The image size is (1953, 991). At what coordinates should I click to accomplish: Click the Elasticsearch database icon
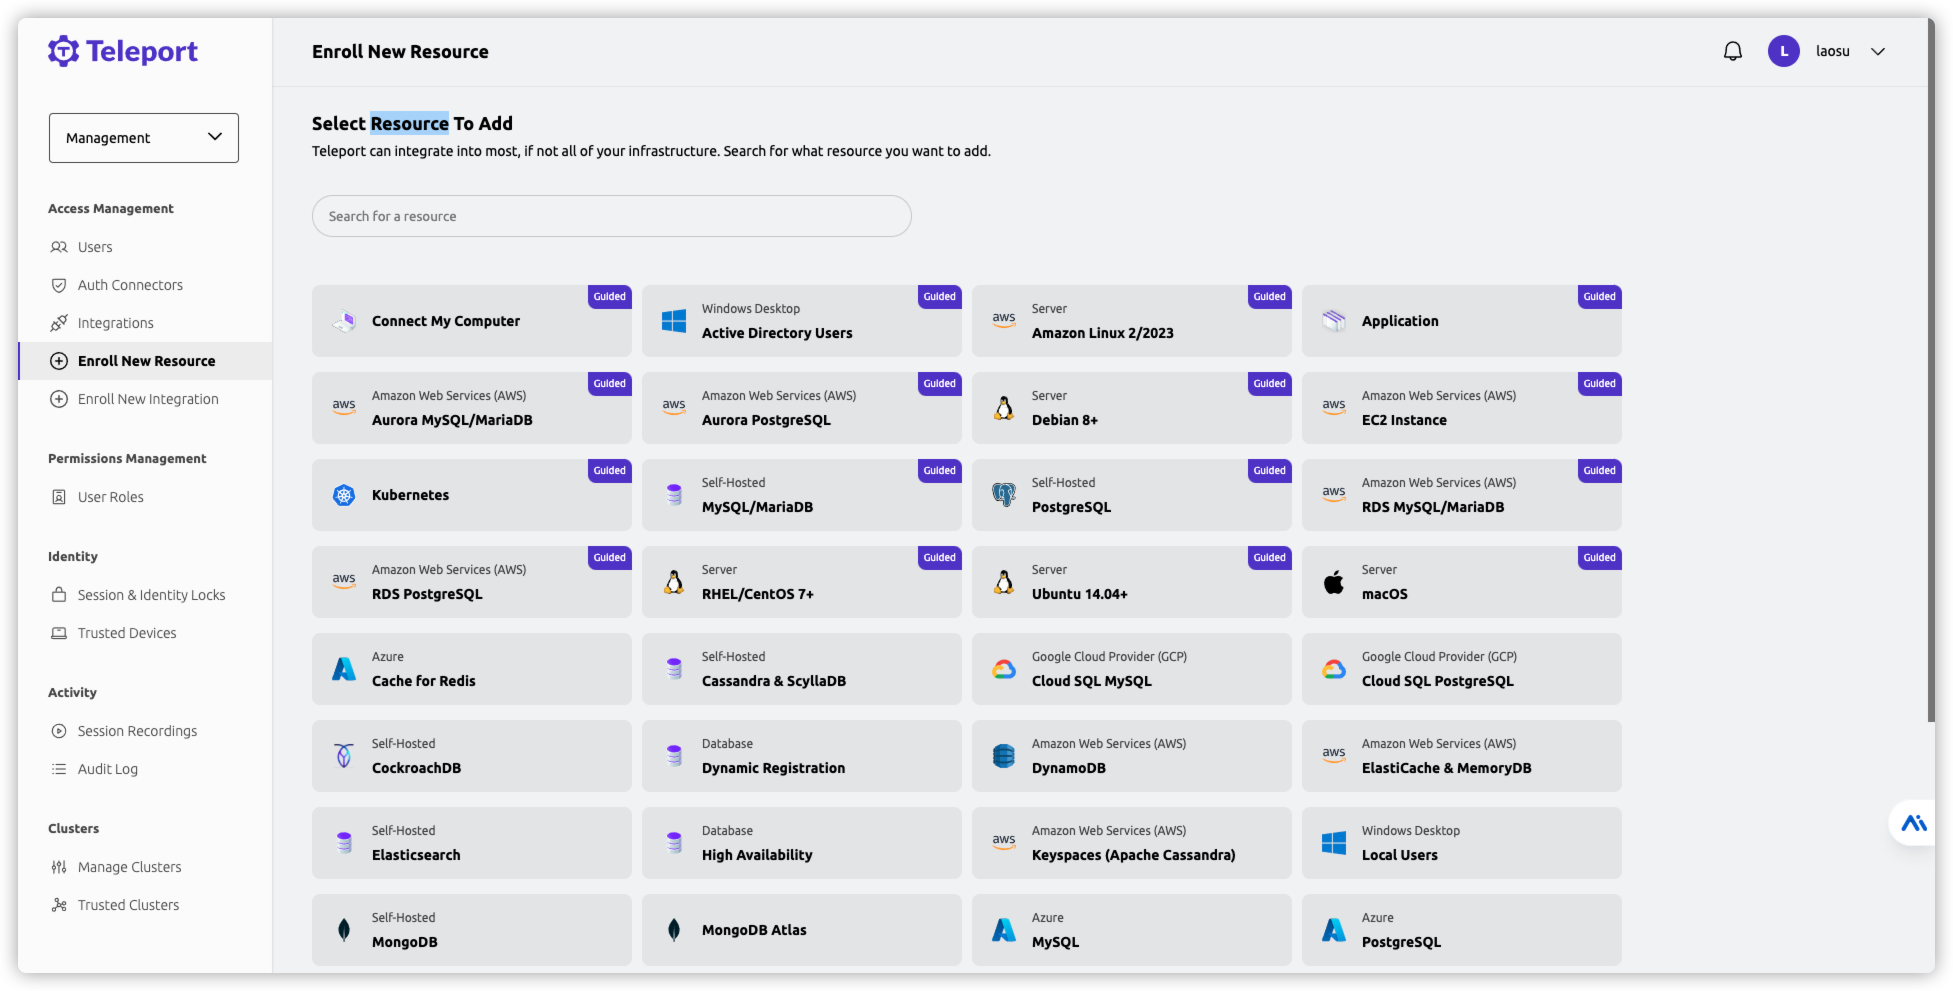click(344, 843)
